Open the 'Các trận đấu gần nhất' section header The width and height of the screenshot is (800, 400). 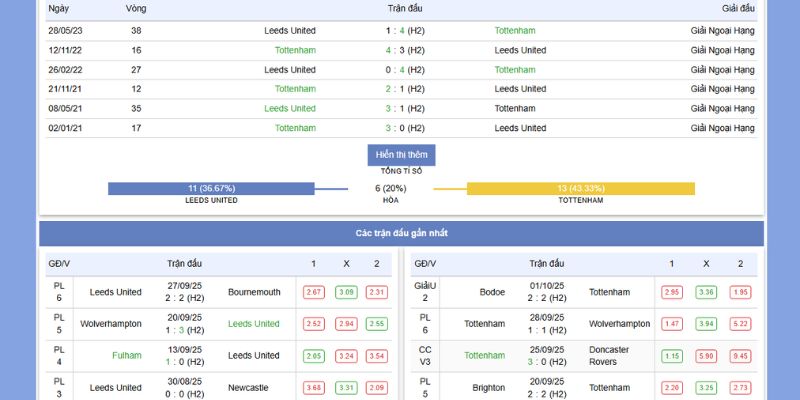tap(401, 233)
